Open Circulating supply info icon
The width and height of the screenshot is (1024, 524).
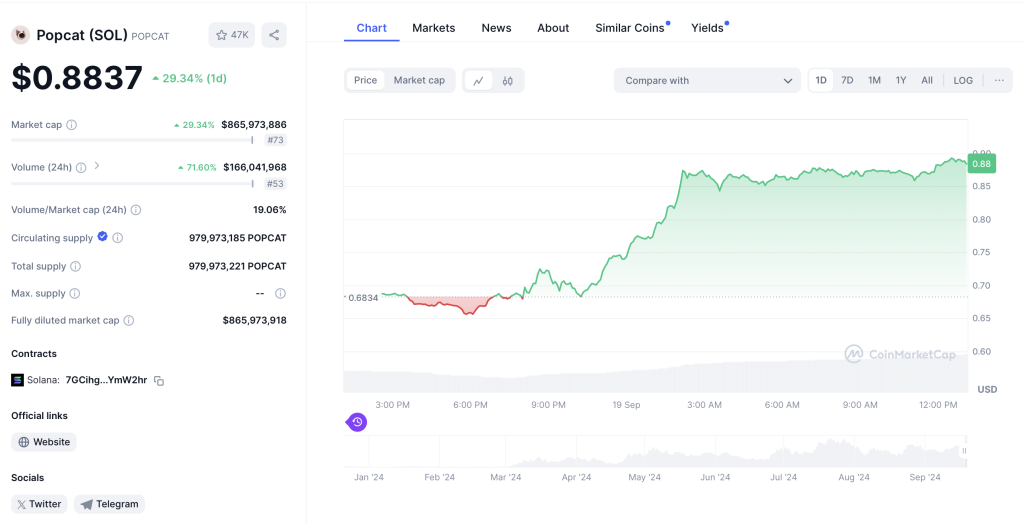[118, 238]
